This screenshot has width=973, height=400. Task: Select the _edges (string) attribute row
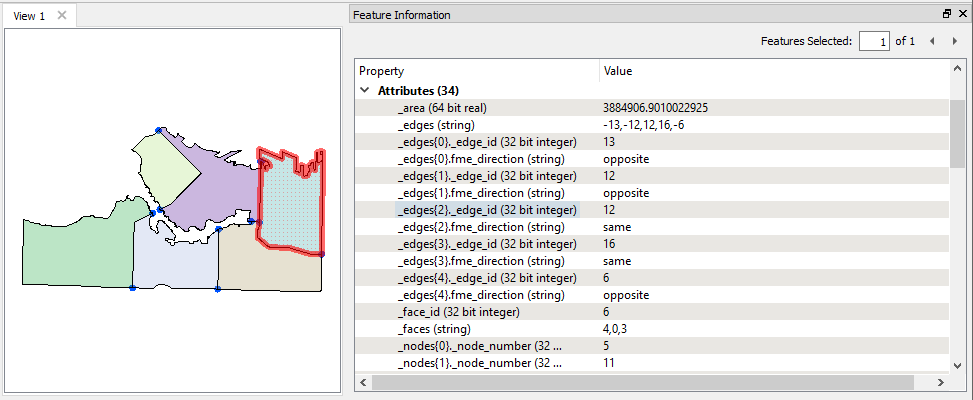point(652,125)
